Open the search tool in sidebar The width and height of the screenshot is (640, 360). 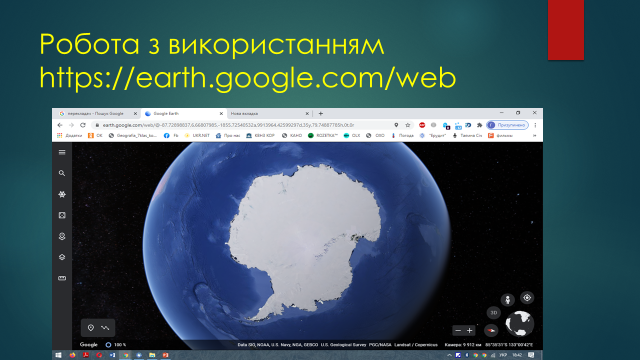(x=62, y=173)
